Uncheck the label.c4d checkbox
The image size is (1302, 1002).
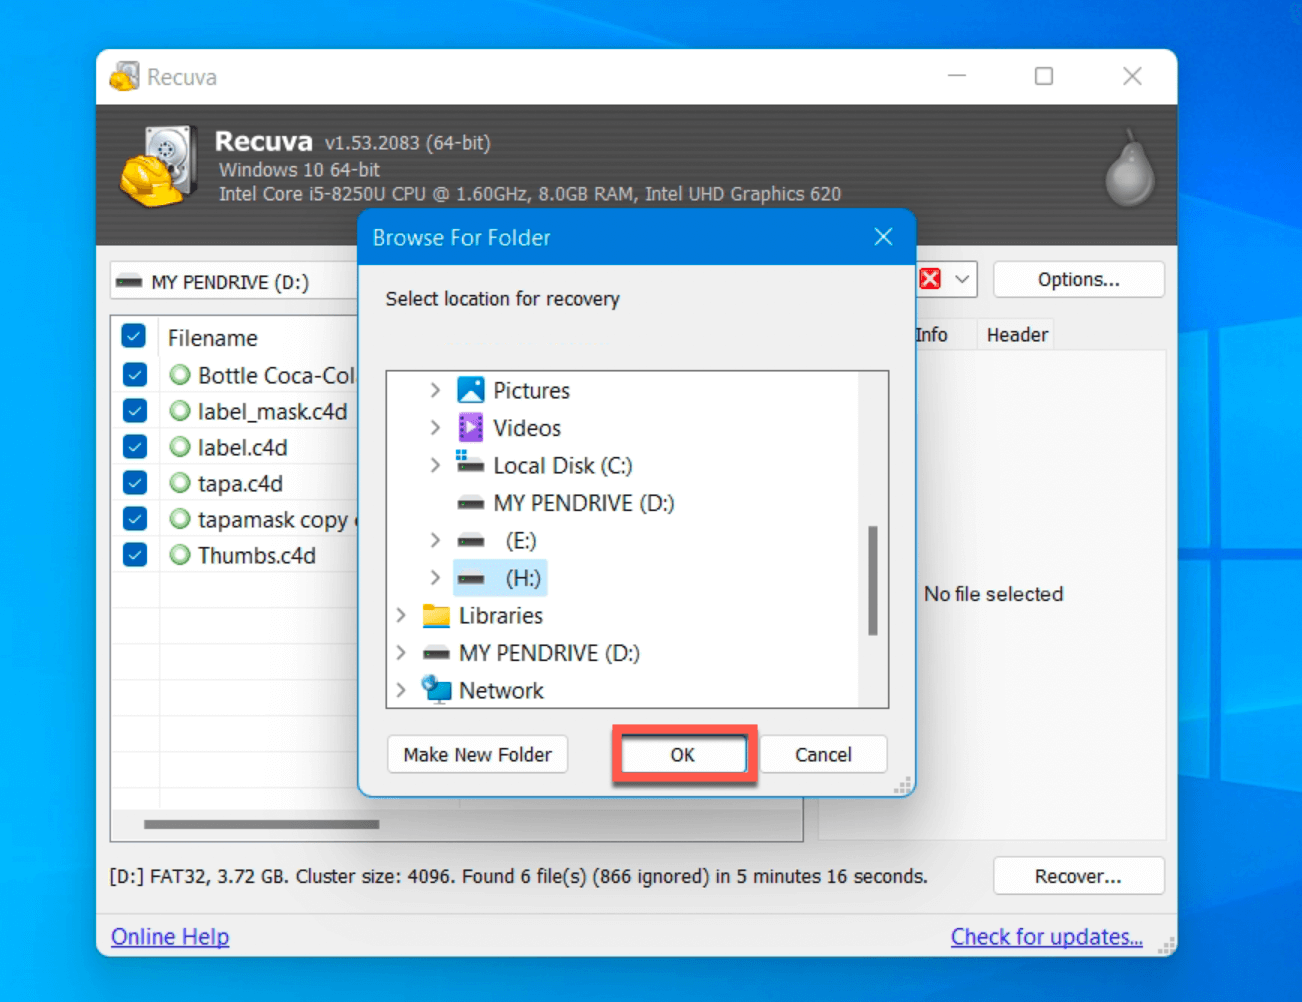coord(134,447)
